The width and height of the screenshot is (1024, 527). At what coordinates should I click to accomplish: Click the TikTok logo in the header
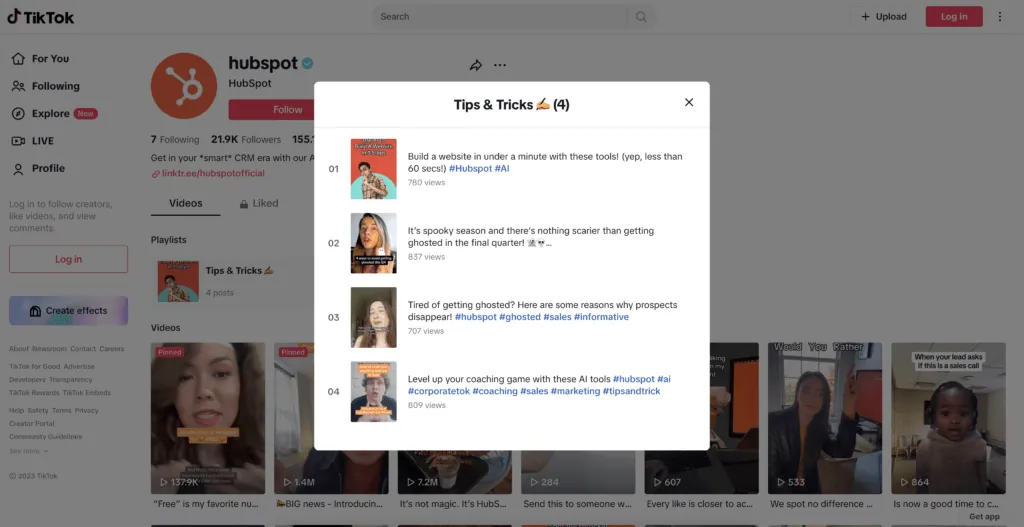(x=40, y=17)
